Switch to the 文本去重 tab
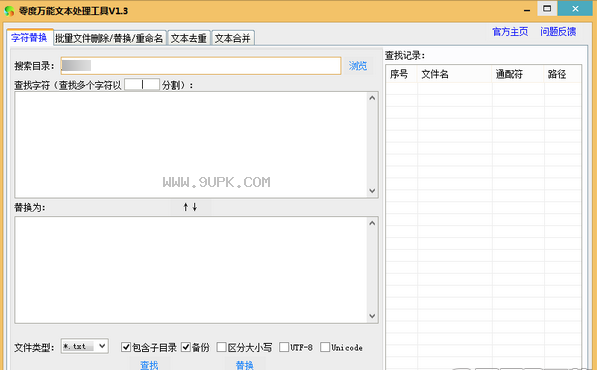The height and width of the screenshot is (370, 597). point(188,38)
